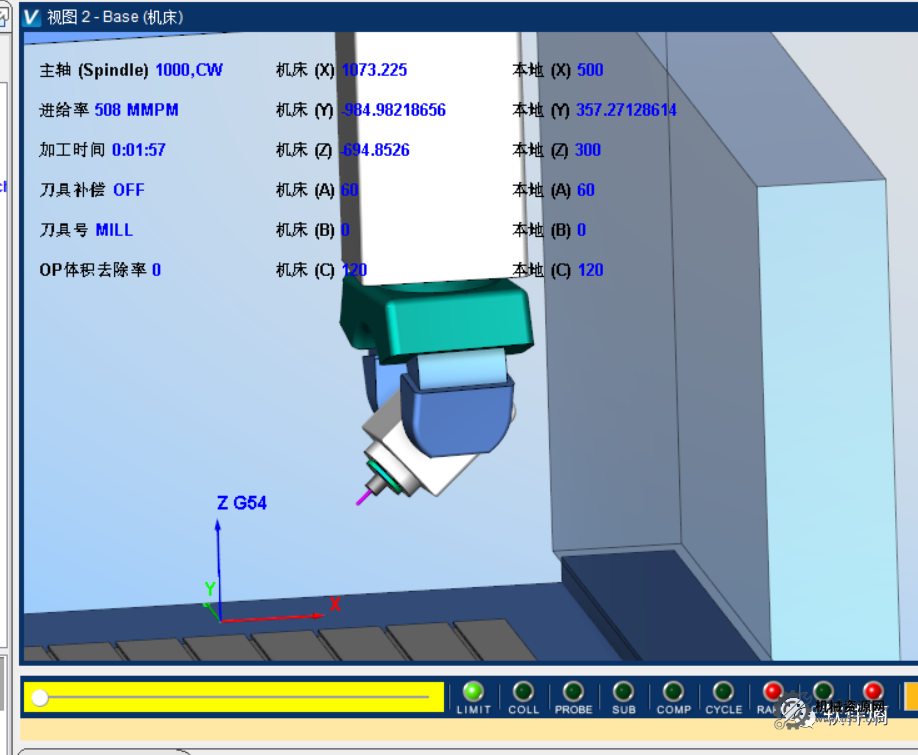
Task: Click the animation speed slider handle
Action: pos(40,697)
